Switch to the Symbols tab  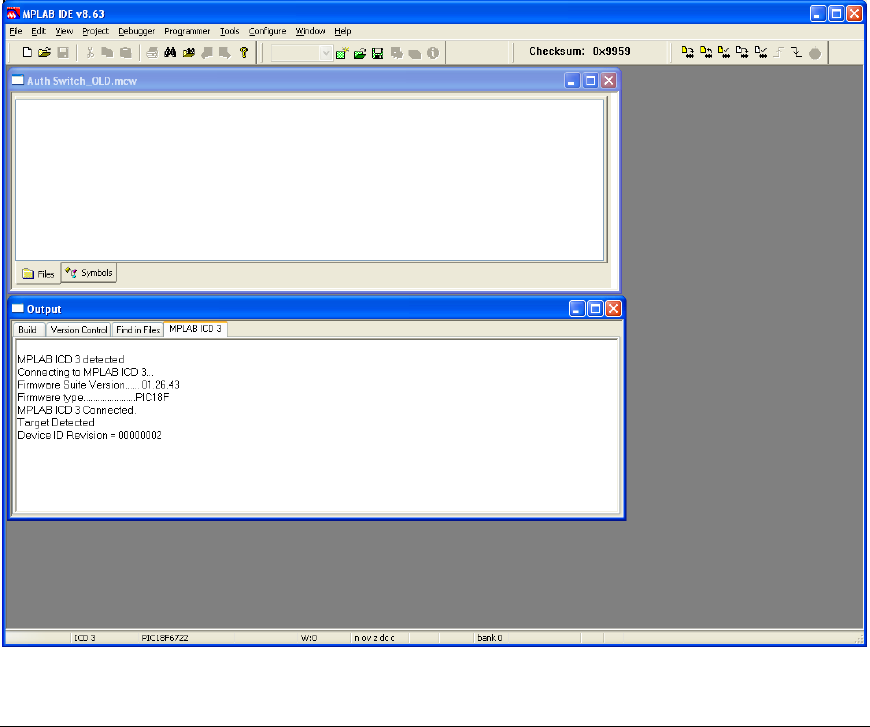tap(89, 272)
